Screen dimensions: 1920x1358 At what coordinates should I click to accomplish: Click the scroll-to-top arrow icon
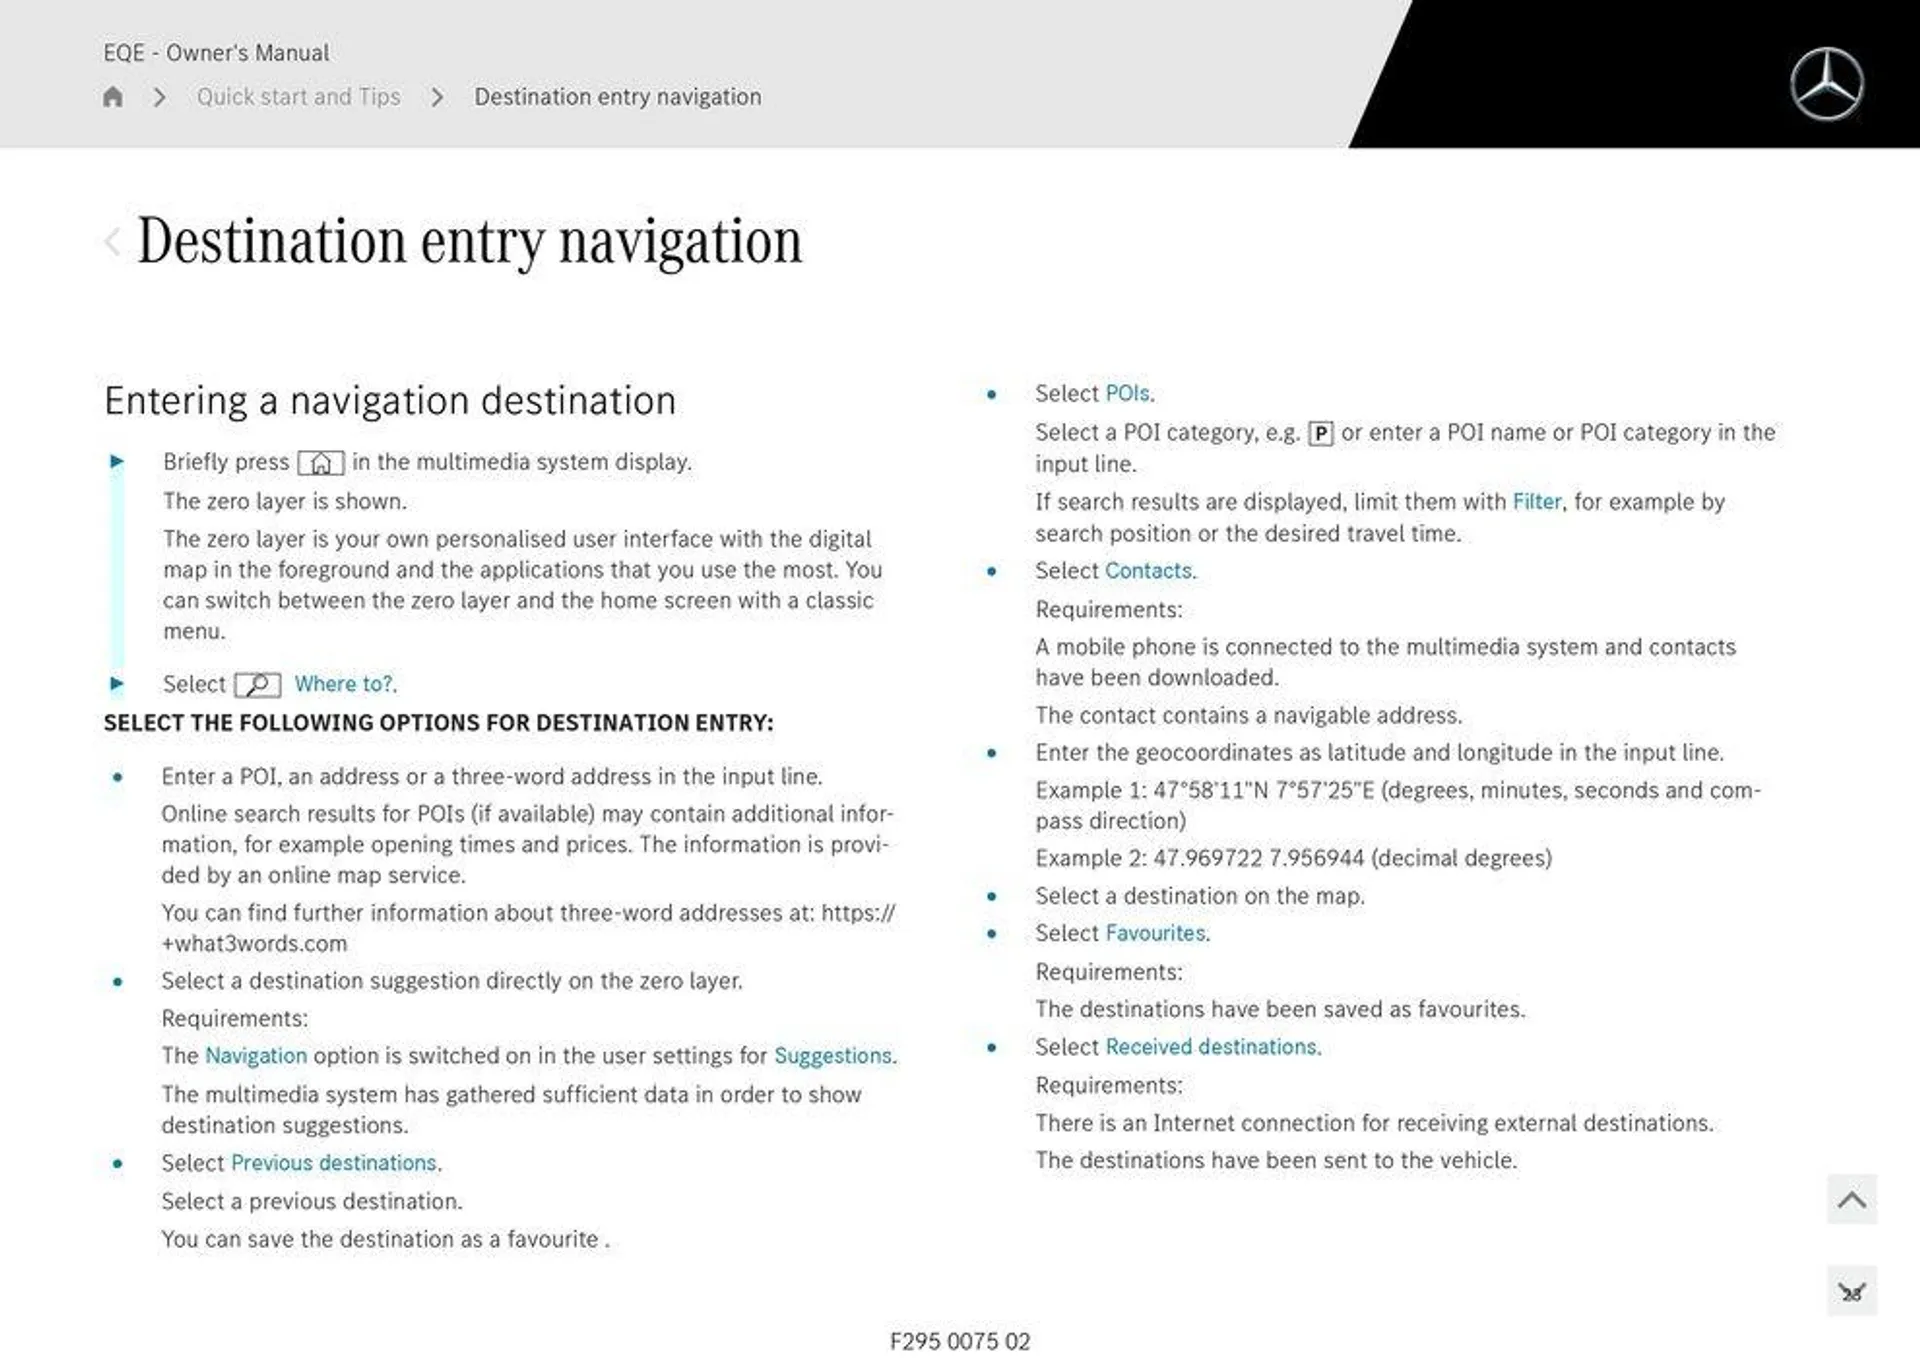[x=1854, y=1198]
